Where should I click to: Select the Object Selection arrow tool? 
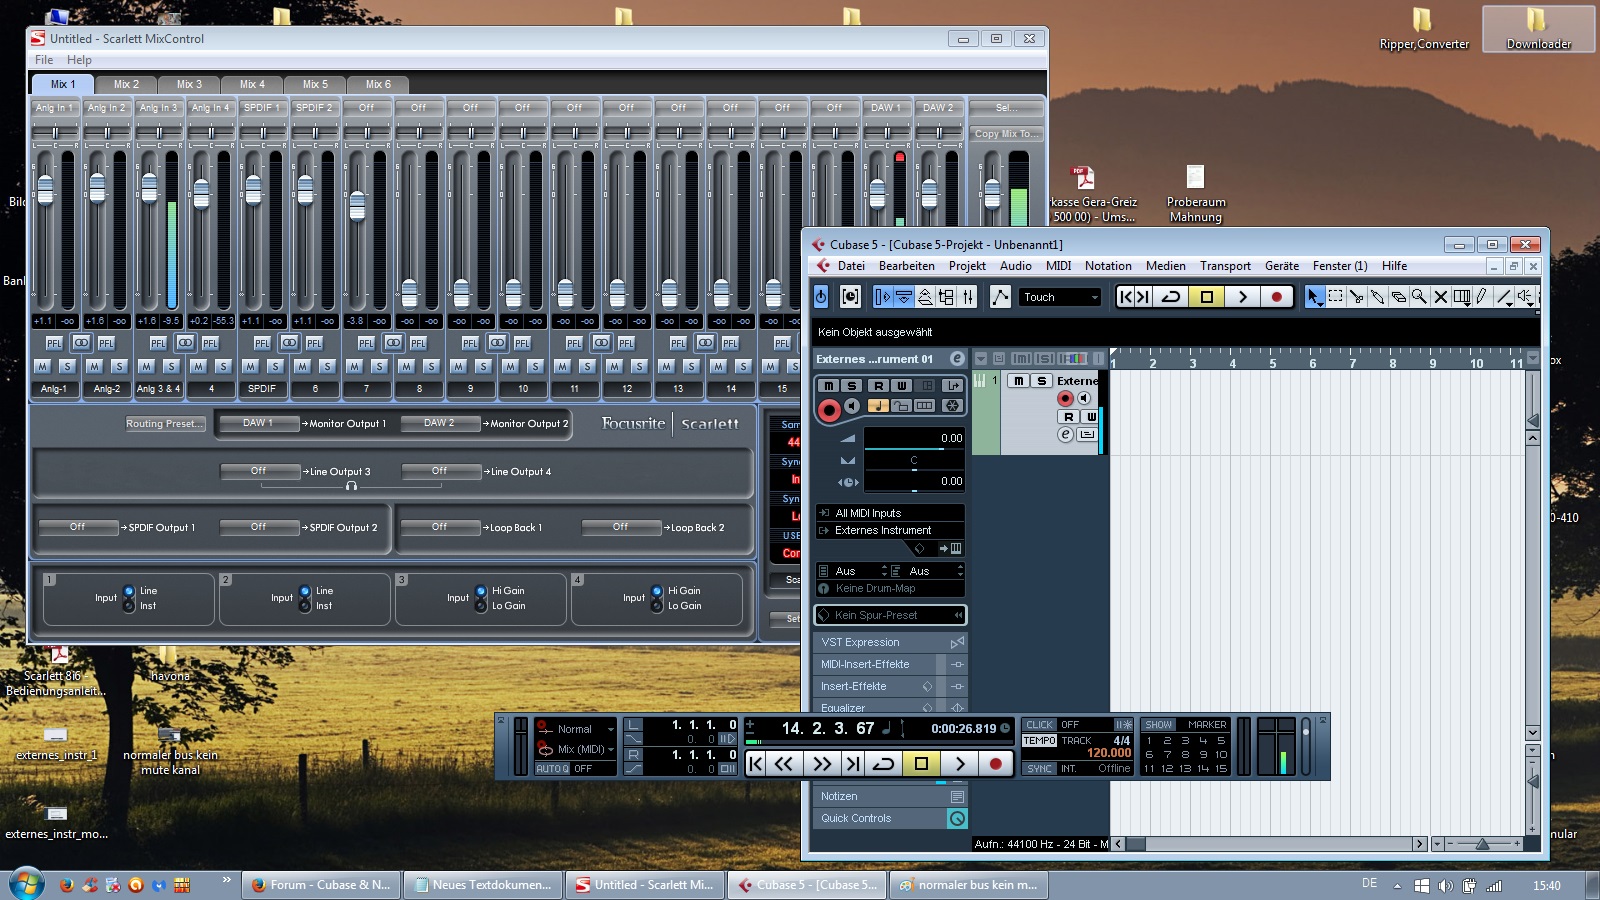tap(1314, 297)
